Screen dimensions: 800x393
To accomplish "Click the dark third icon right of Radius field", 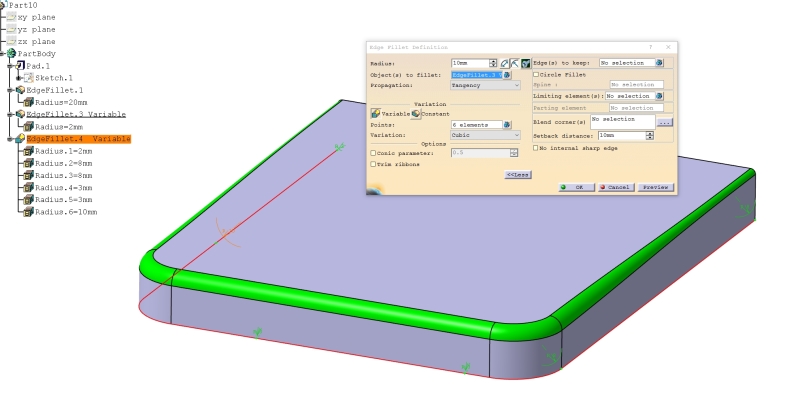I will coord(526,63).
